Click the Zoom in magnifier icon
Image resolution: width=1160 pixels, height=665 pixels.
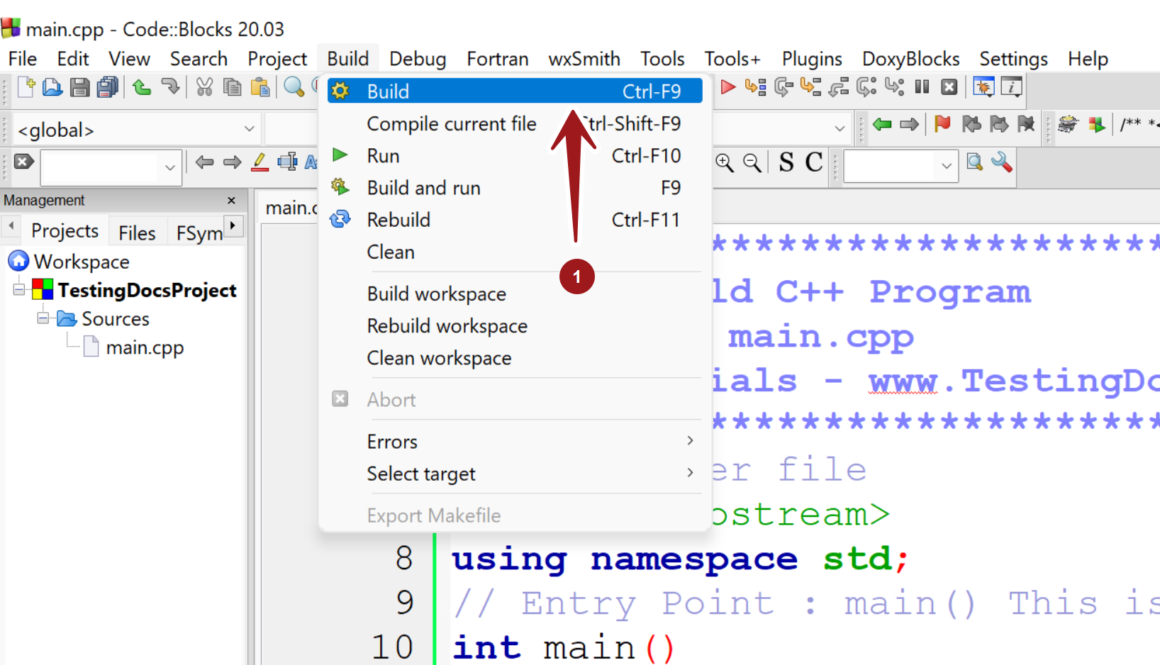(x=724, y=162)
